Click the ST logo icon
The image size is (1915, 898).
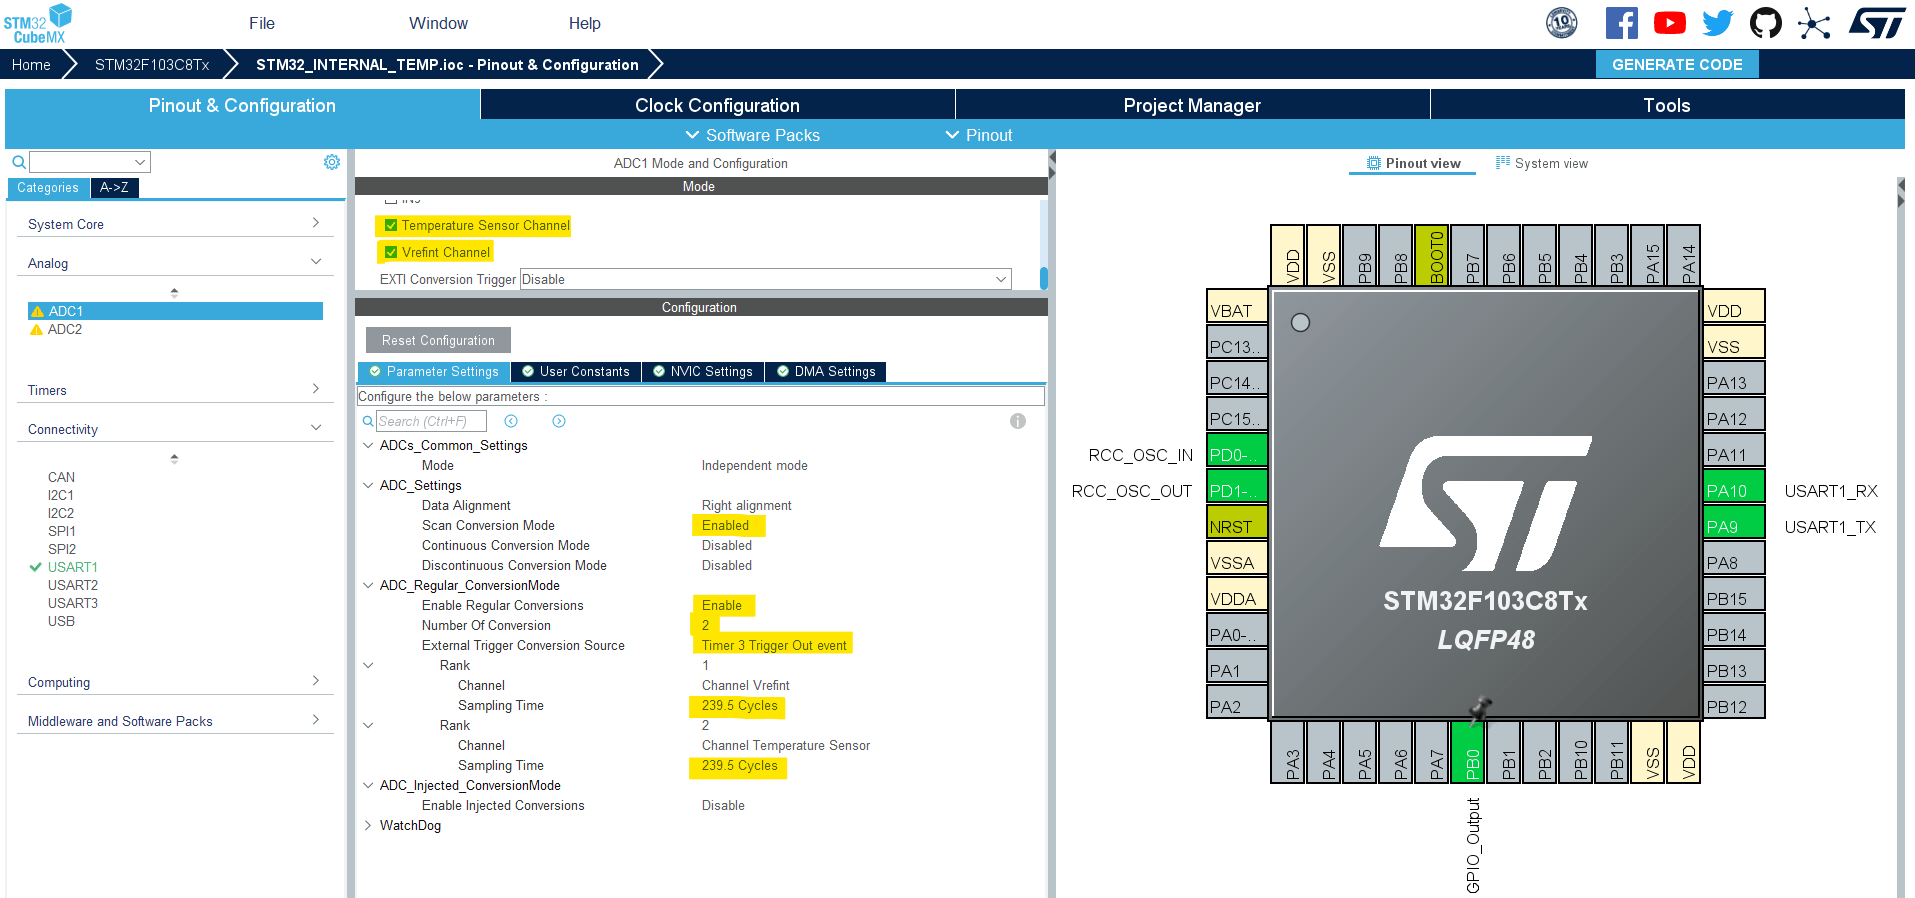(1877, 23)
